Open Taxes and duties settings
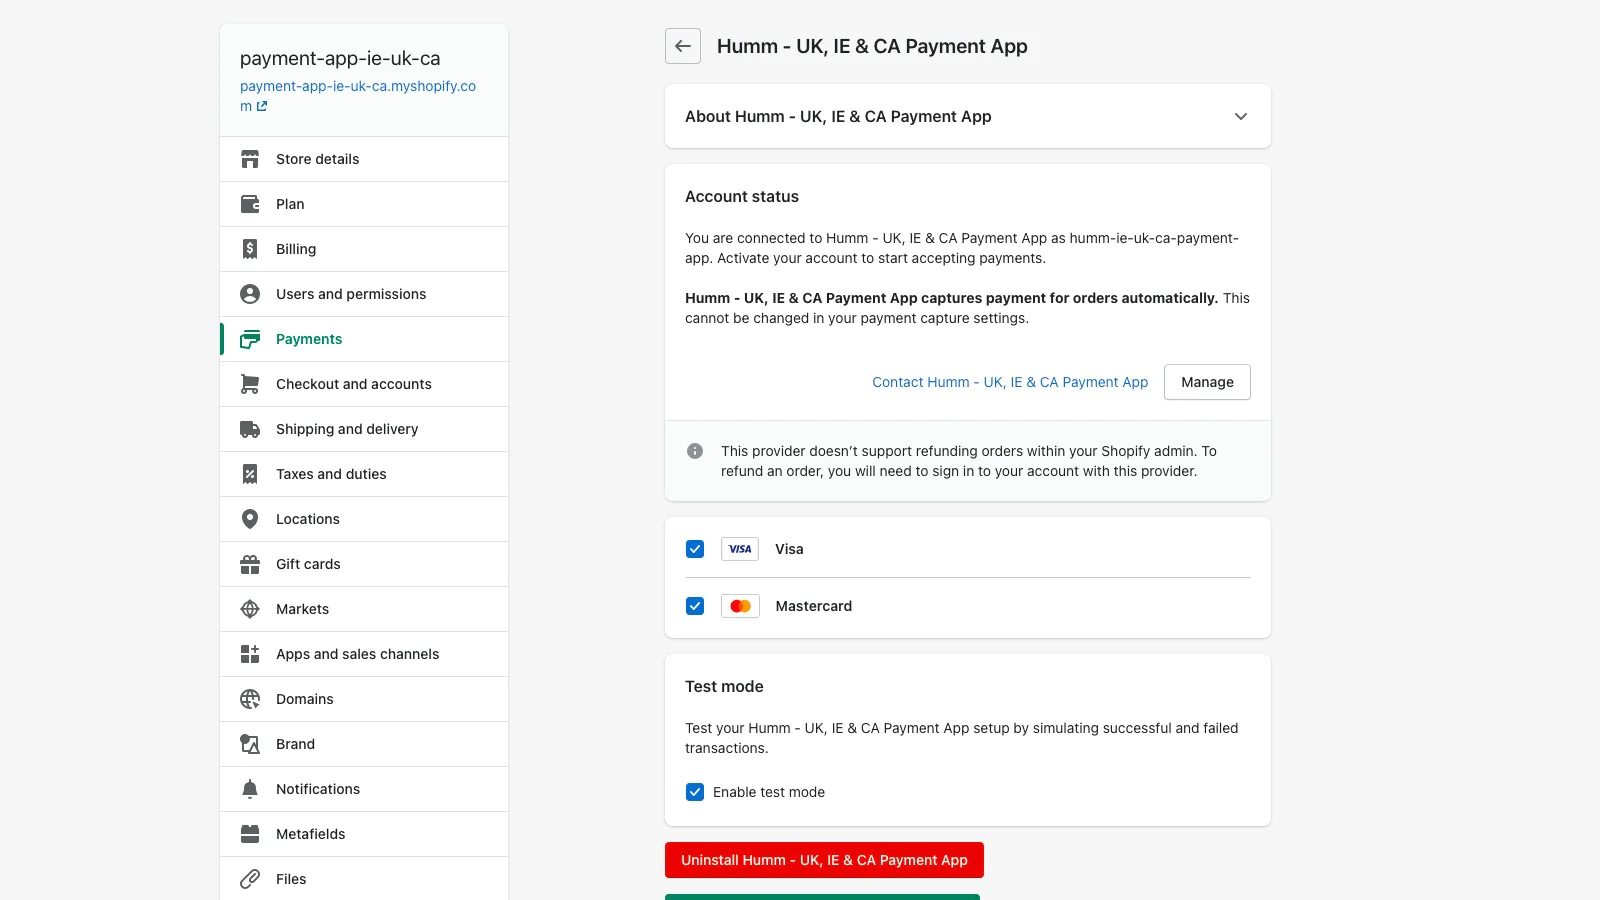Image resolution: width=1600 pixels, height=900 pixels. coord(364,474)
